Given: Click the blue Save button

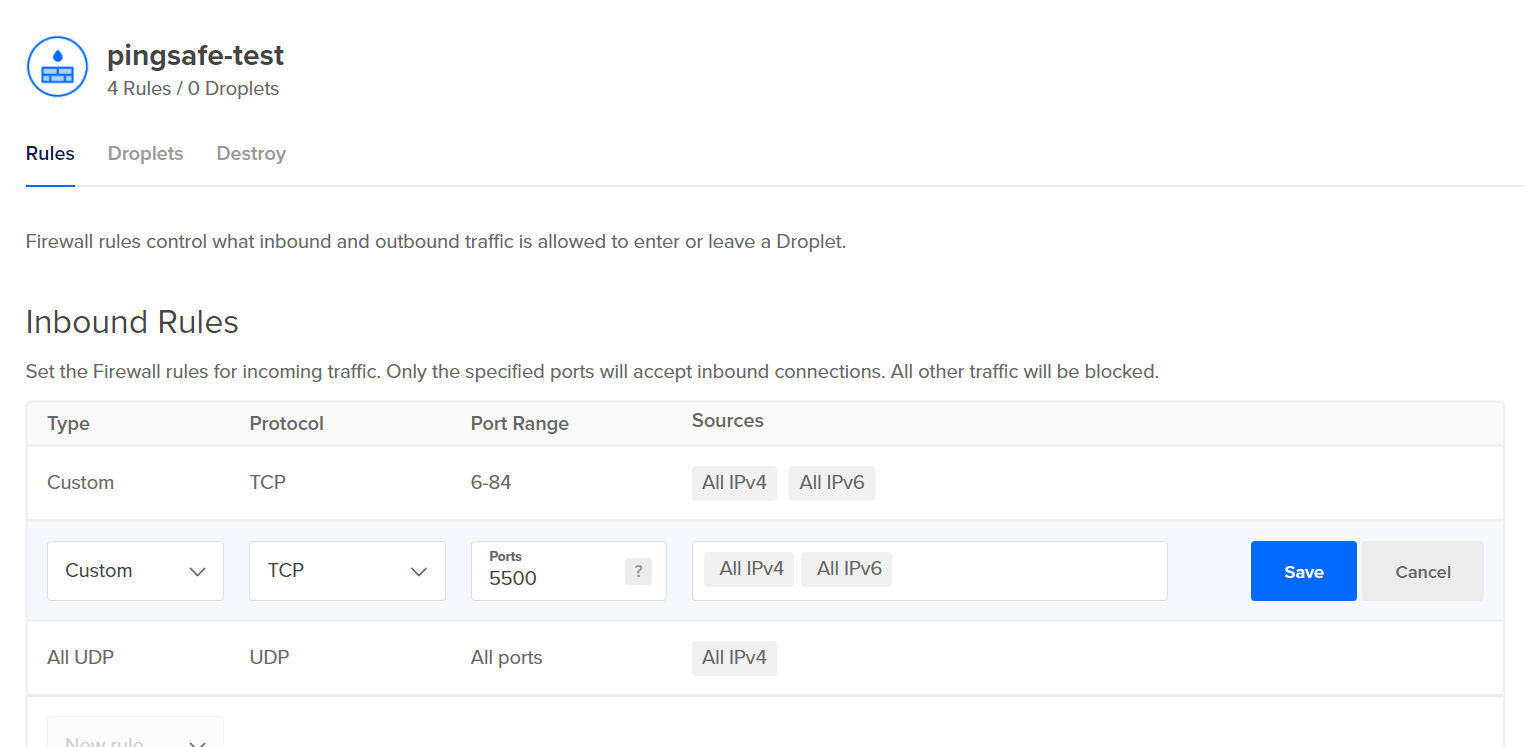Looking at the screenshot, I should pos(1303,571).
